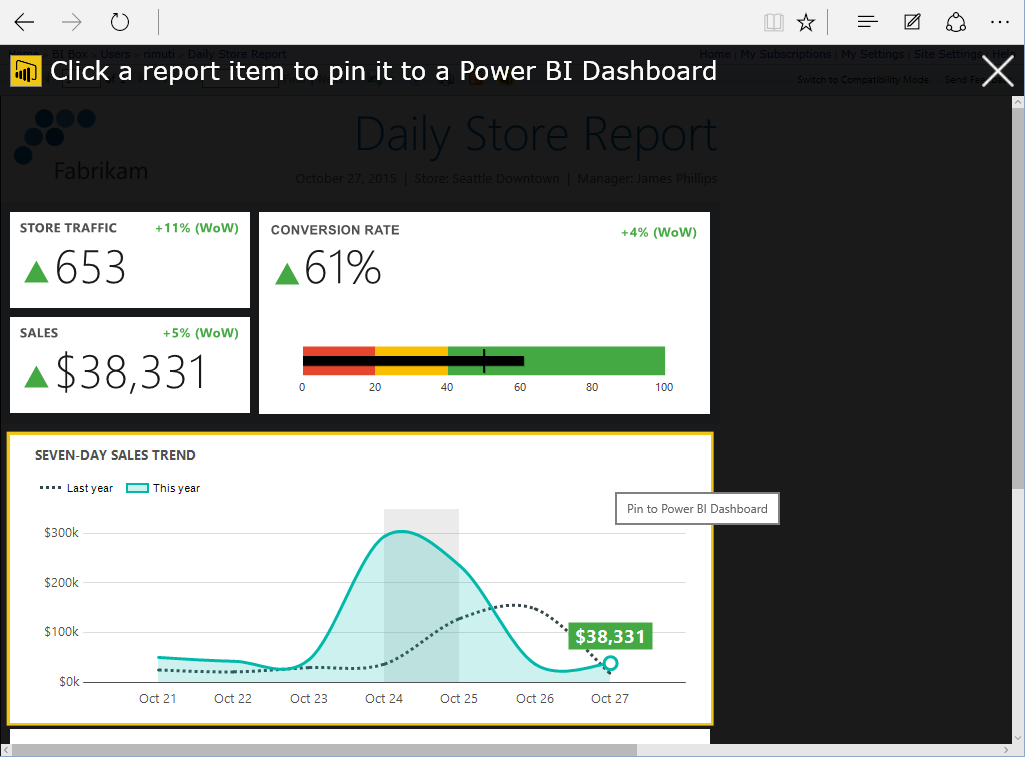Screen dimensions: 1025x757
Task: Select the Store Traffic tile to pin it
Action: (128, 260)
